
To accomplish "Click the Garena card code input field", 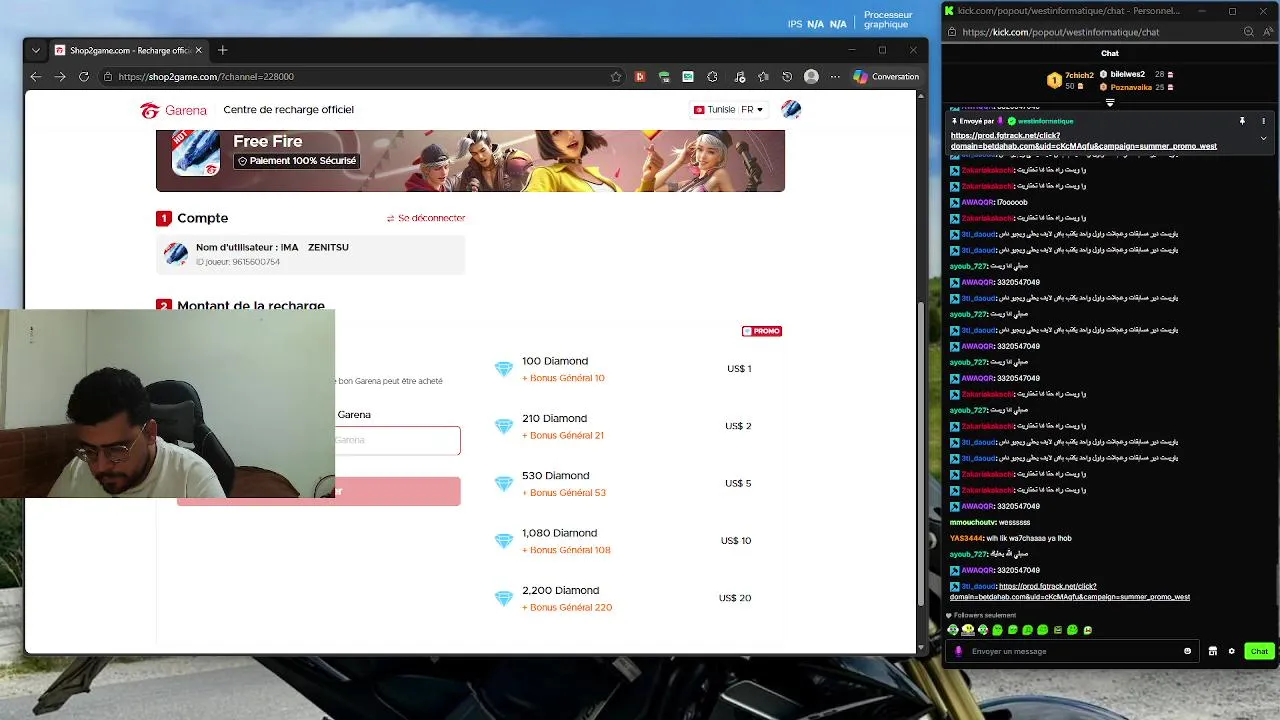I will [x=397, y=440].
